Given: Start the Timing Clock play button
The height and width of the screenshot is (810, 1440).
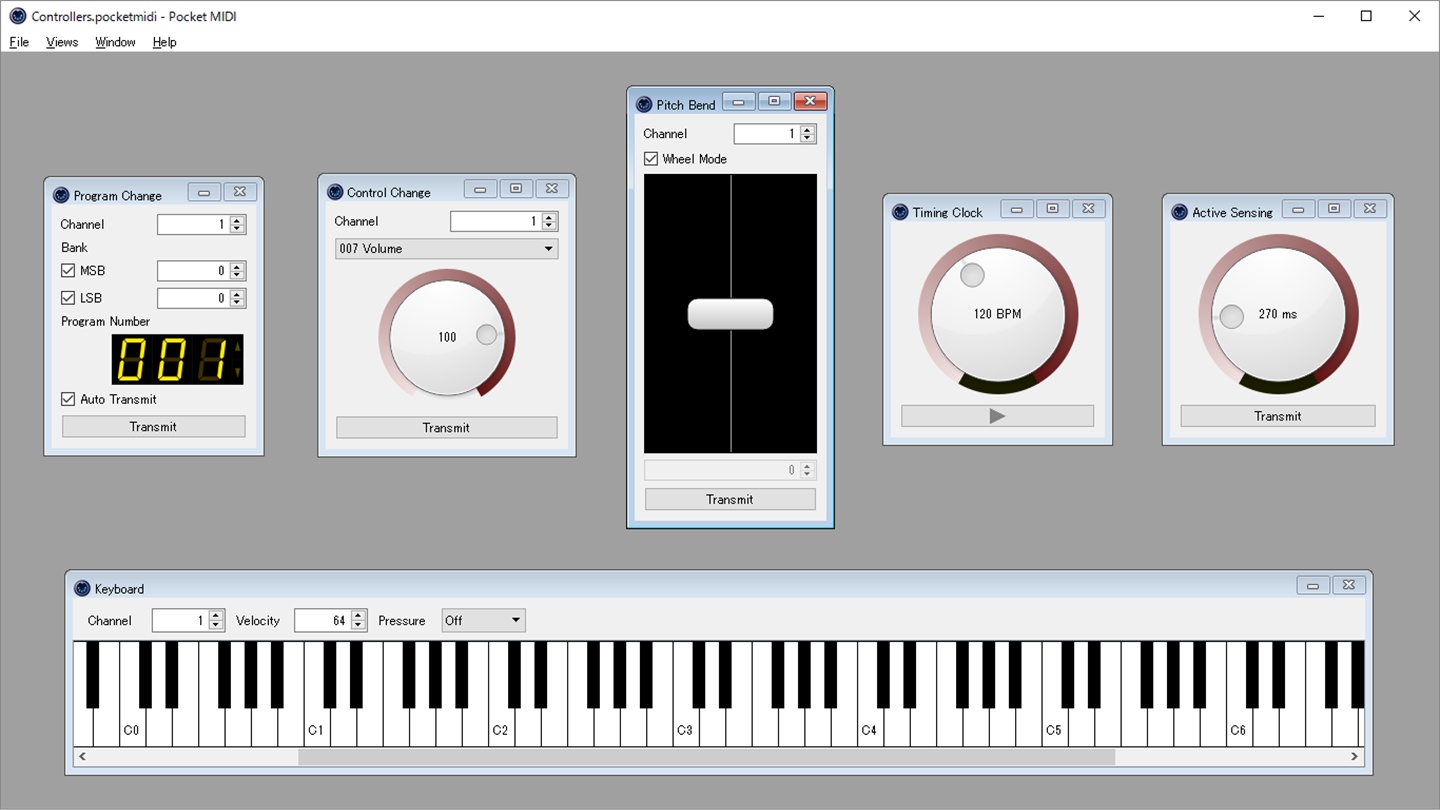Looking at the screenshot, I should click(x=997, y=416).
